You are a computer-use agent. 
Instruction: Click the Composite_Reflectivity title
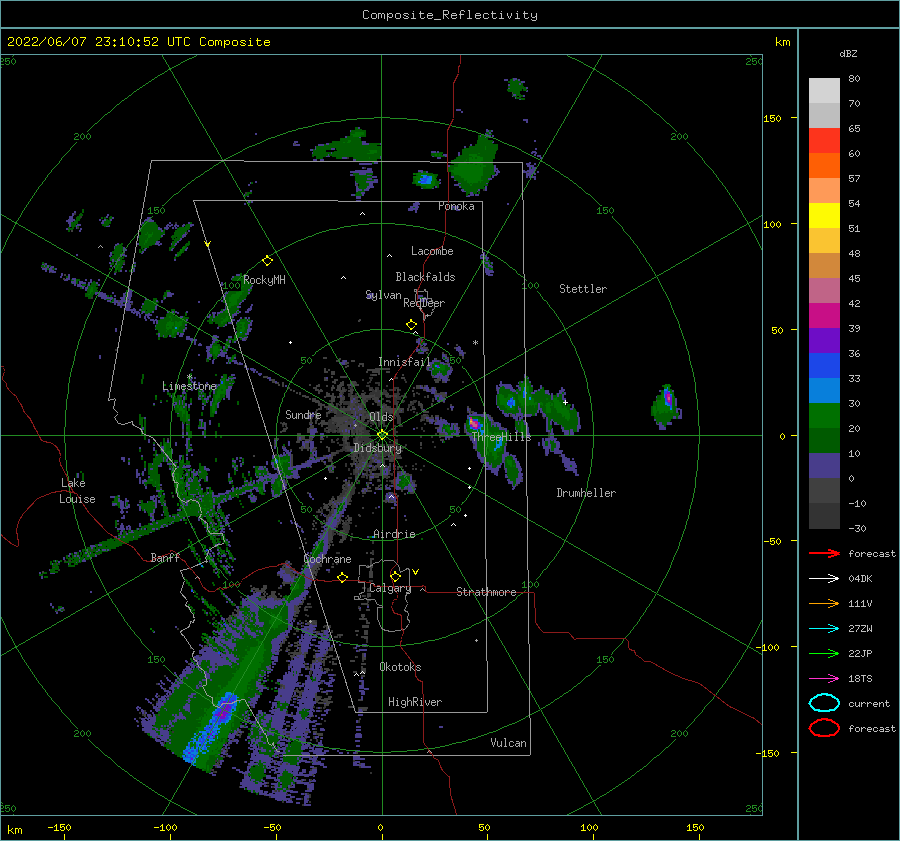[x=450, y=15]
